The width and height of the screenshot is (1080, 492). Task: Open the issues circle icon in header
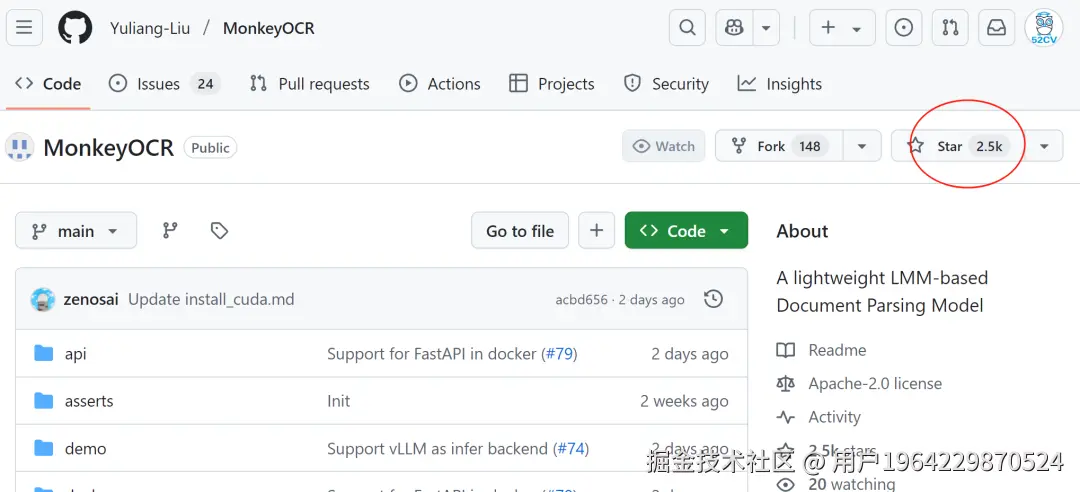[x=903, y=28]
